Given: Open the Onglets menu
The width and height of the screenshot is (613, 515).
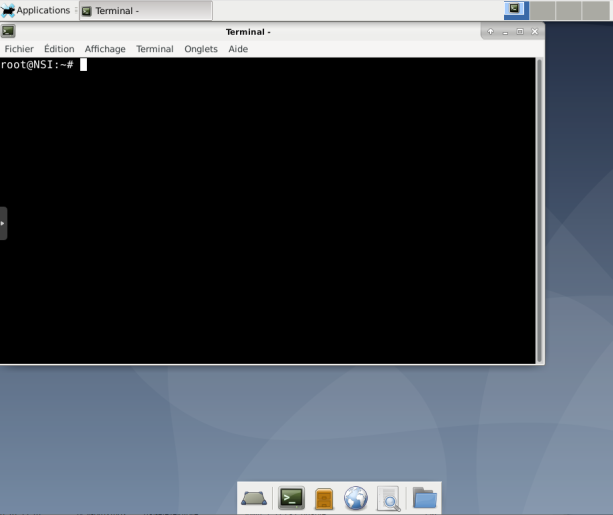Looking at the screenshot, I should pos(201,49).
